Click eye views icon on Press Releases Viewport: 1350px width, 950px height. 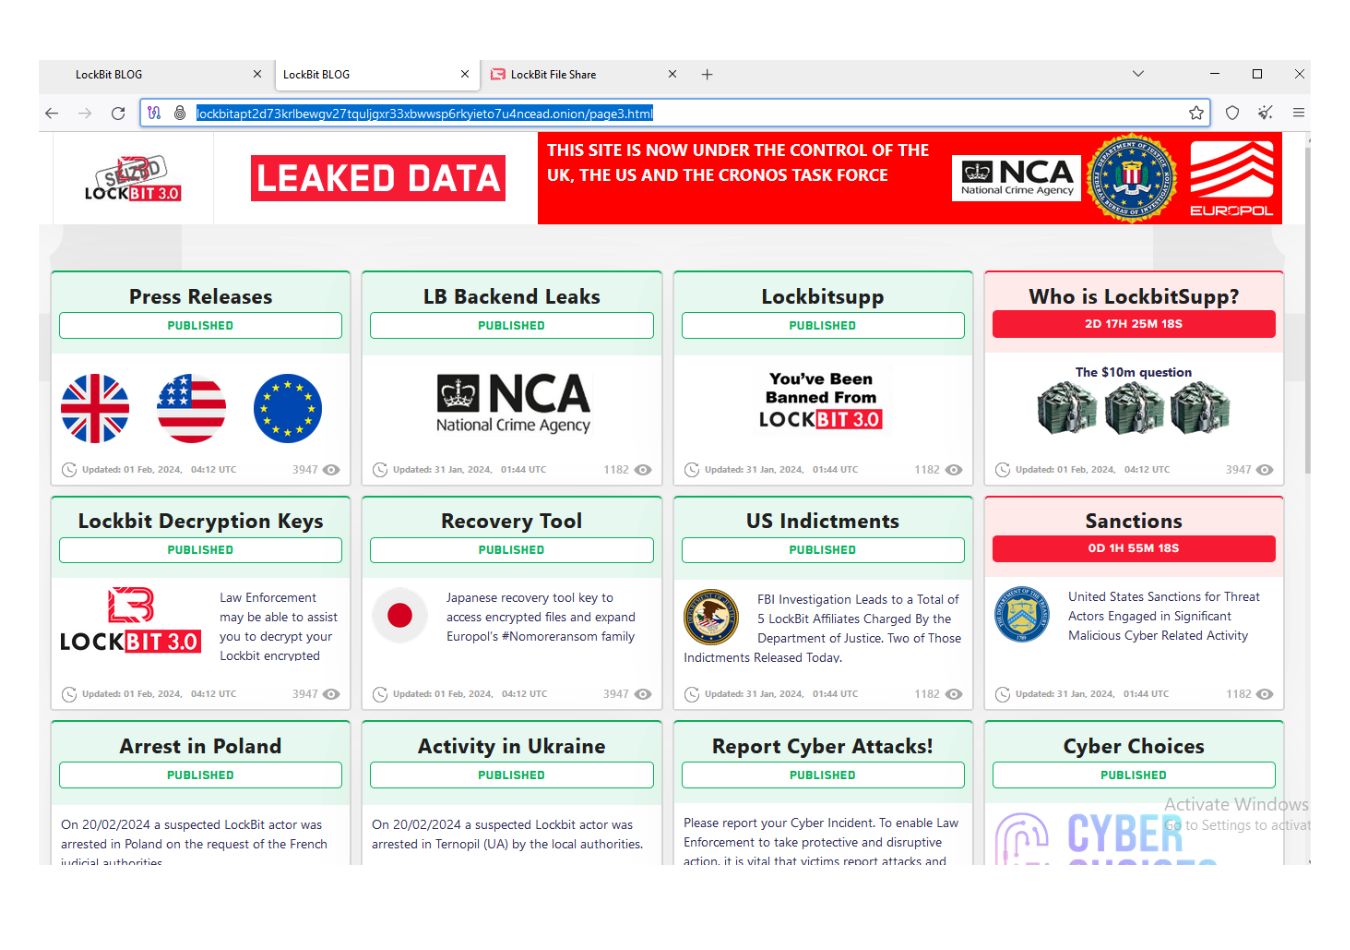[x=332, y=470]
